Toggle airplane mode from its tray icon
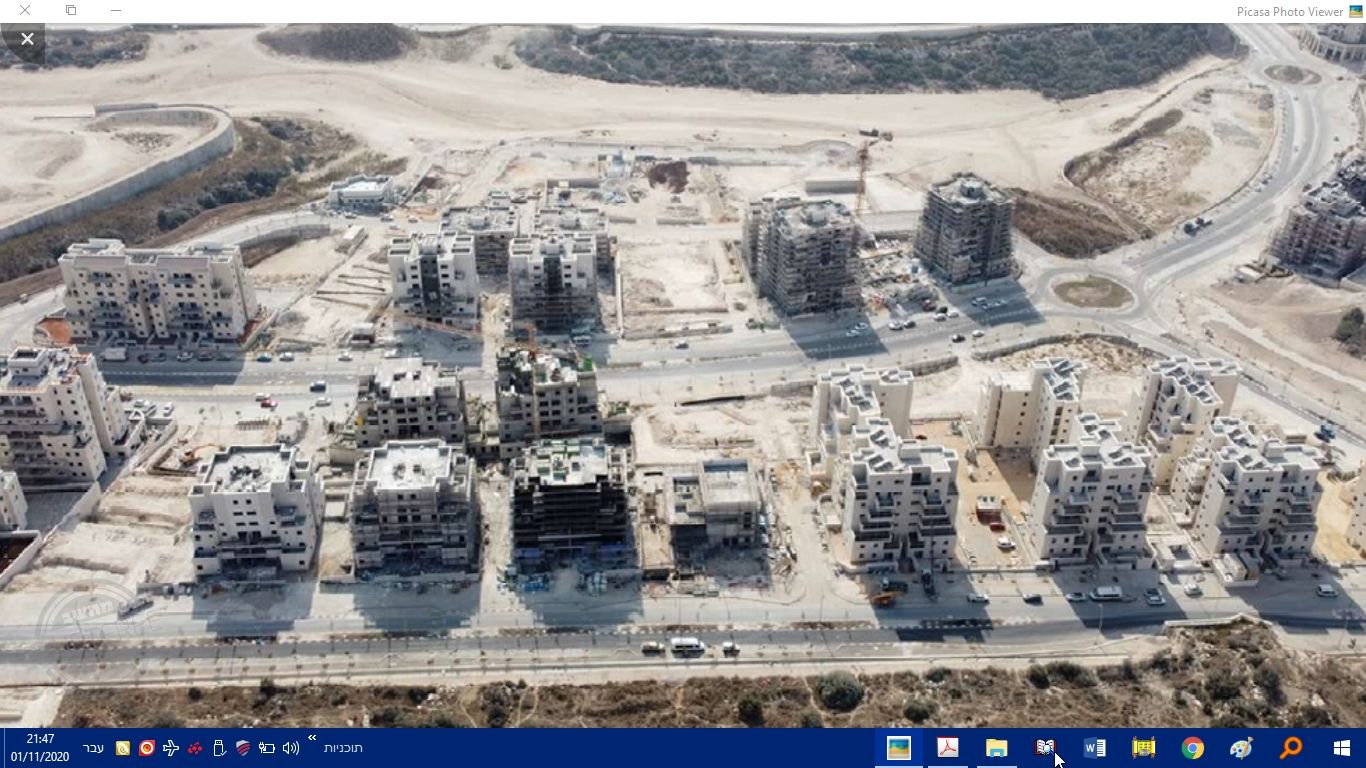Viewport: 1366px width, 768px height. tap(171, 747)
